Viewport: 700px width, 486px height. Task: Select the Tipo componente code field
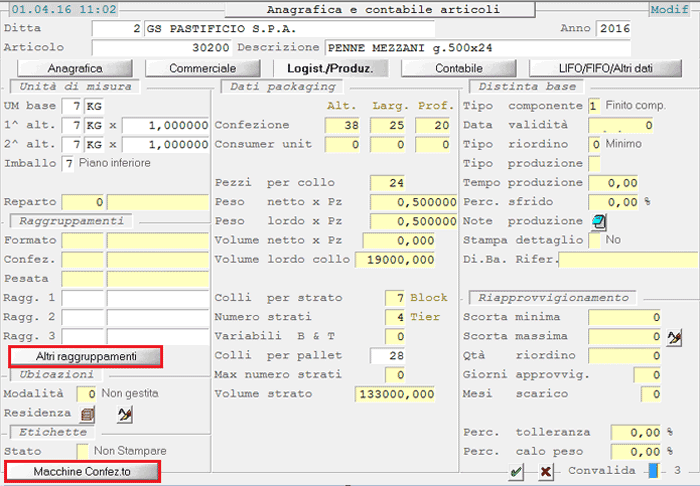[594, 106]
